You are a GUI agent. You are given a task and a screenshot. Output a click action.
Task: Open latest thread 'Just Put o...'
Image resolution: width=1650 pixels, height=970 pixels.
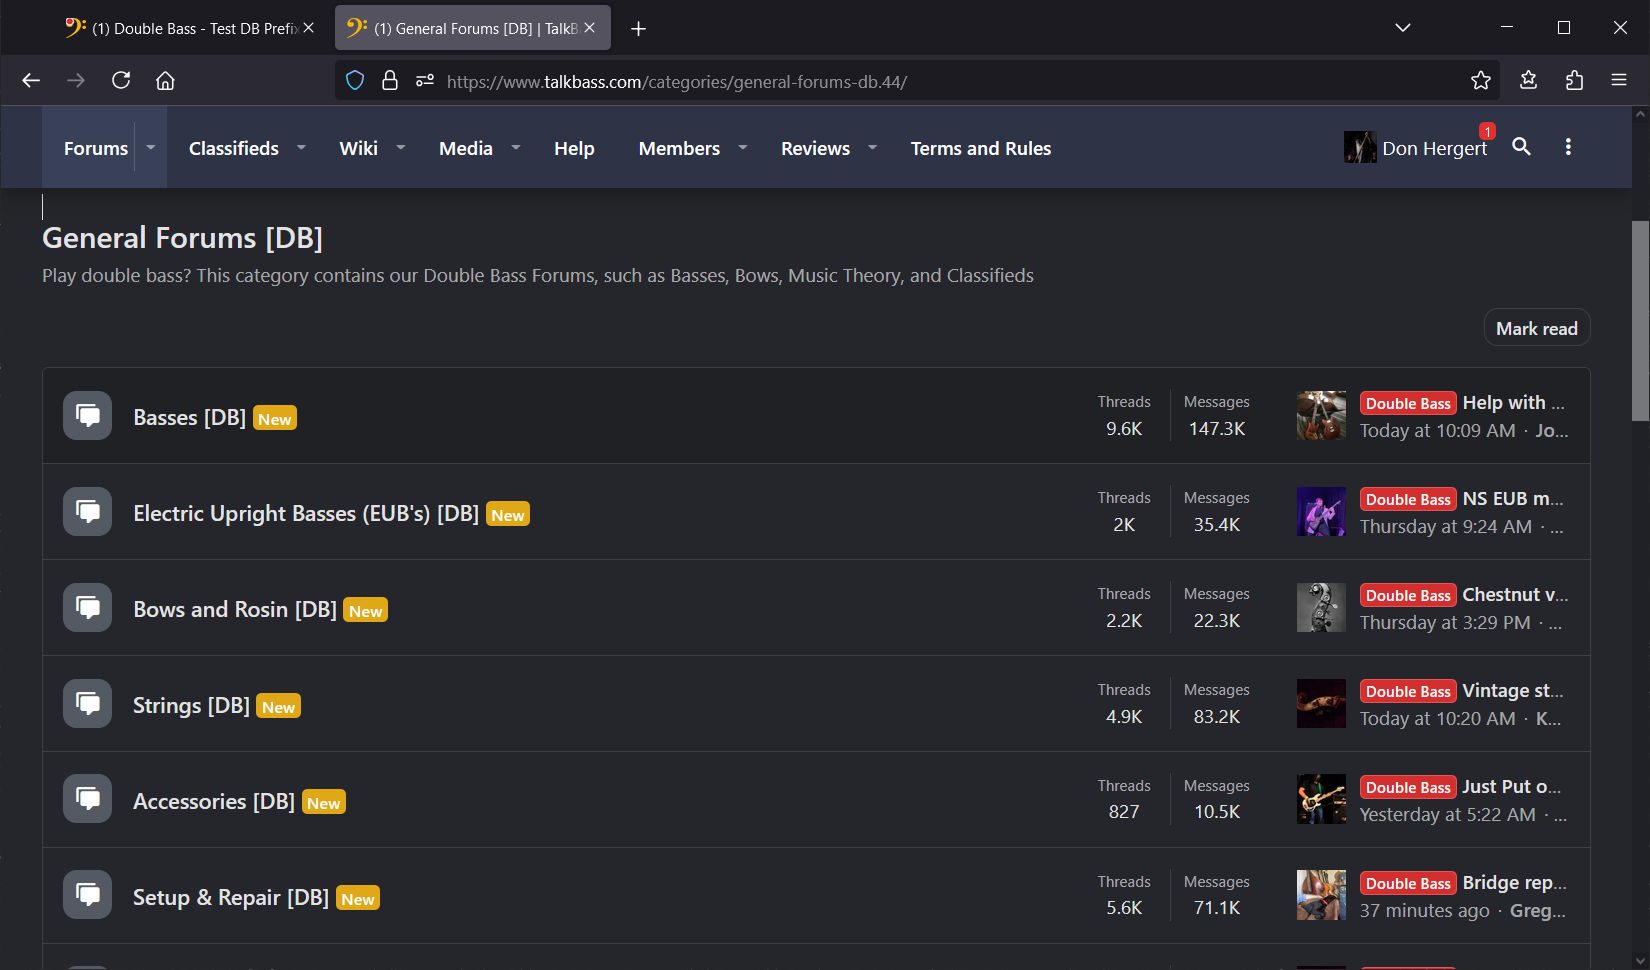(1512, 786)
